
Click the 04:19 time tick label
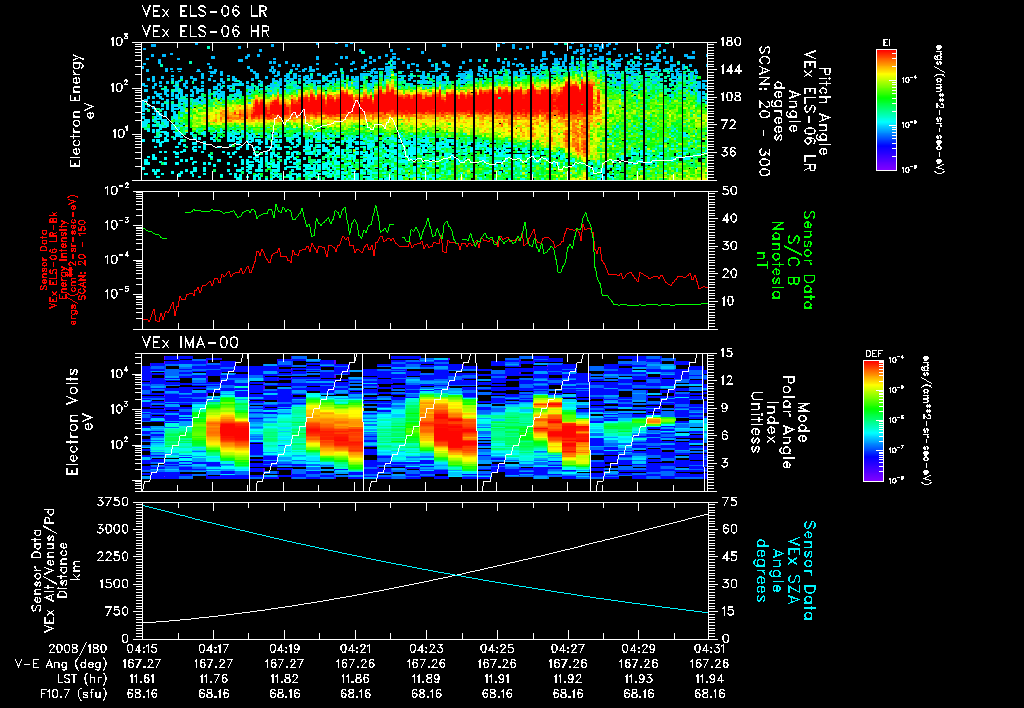coord(284,650)
